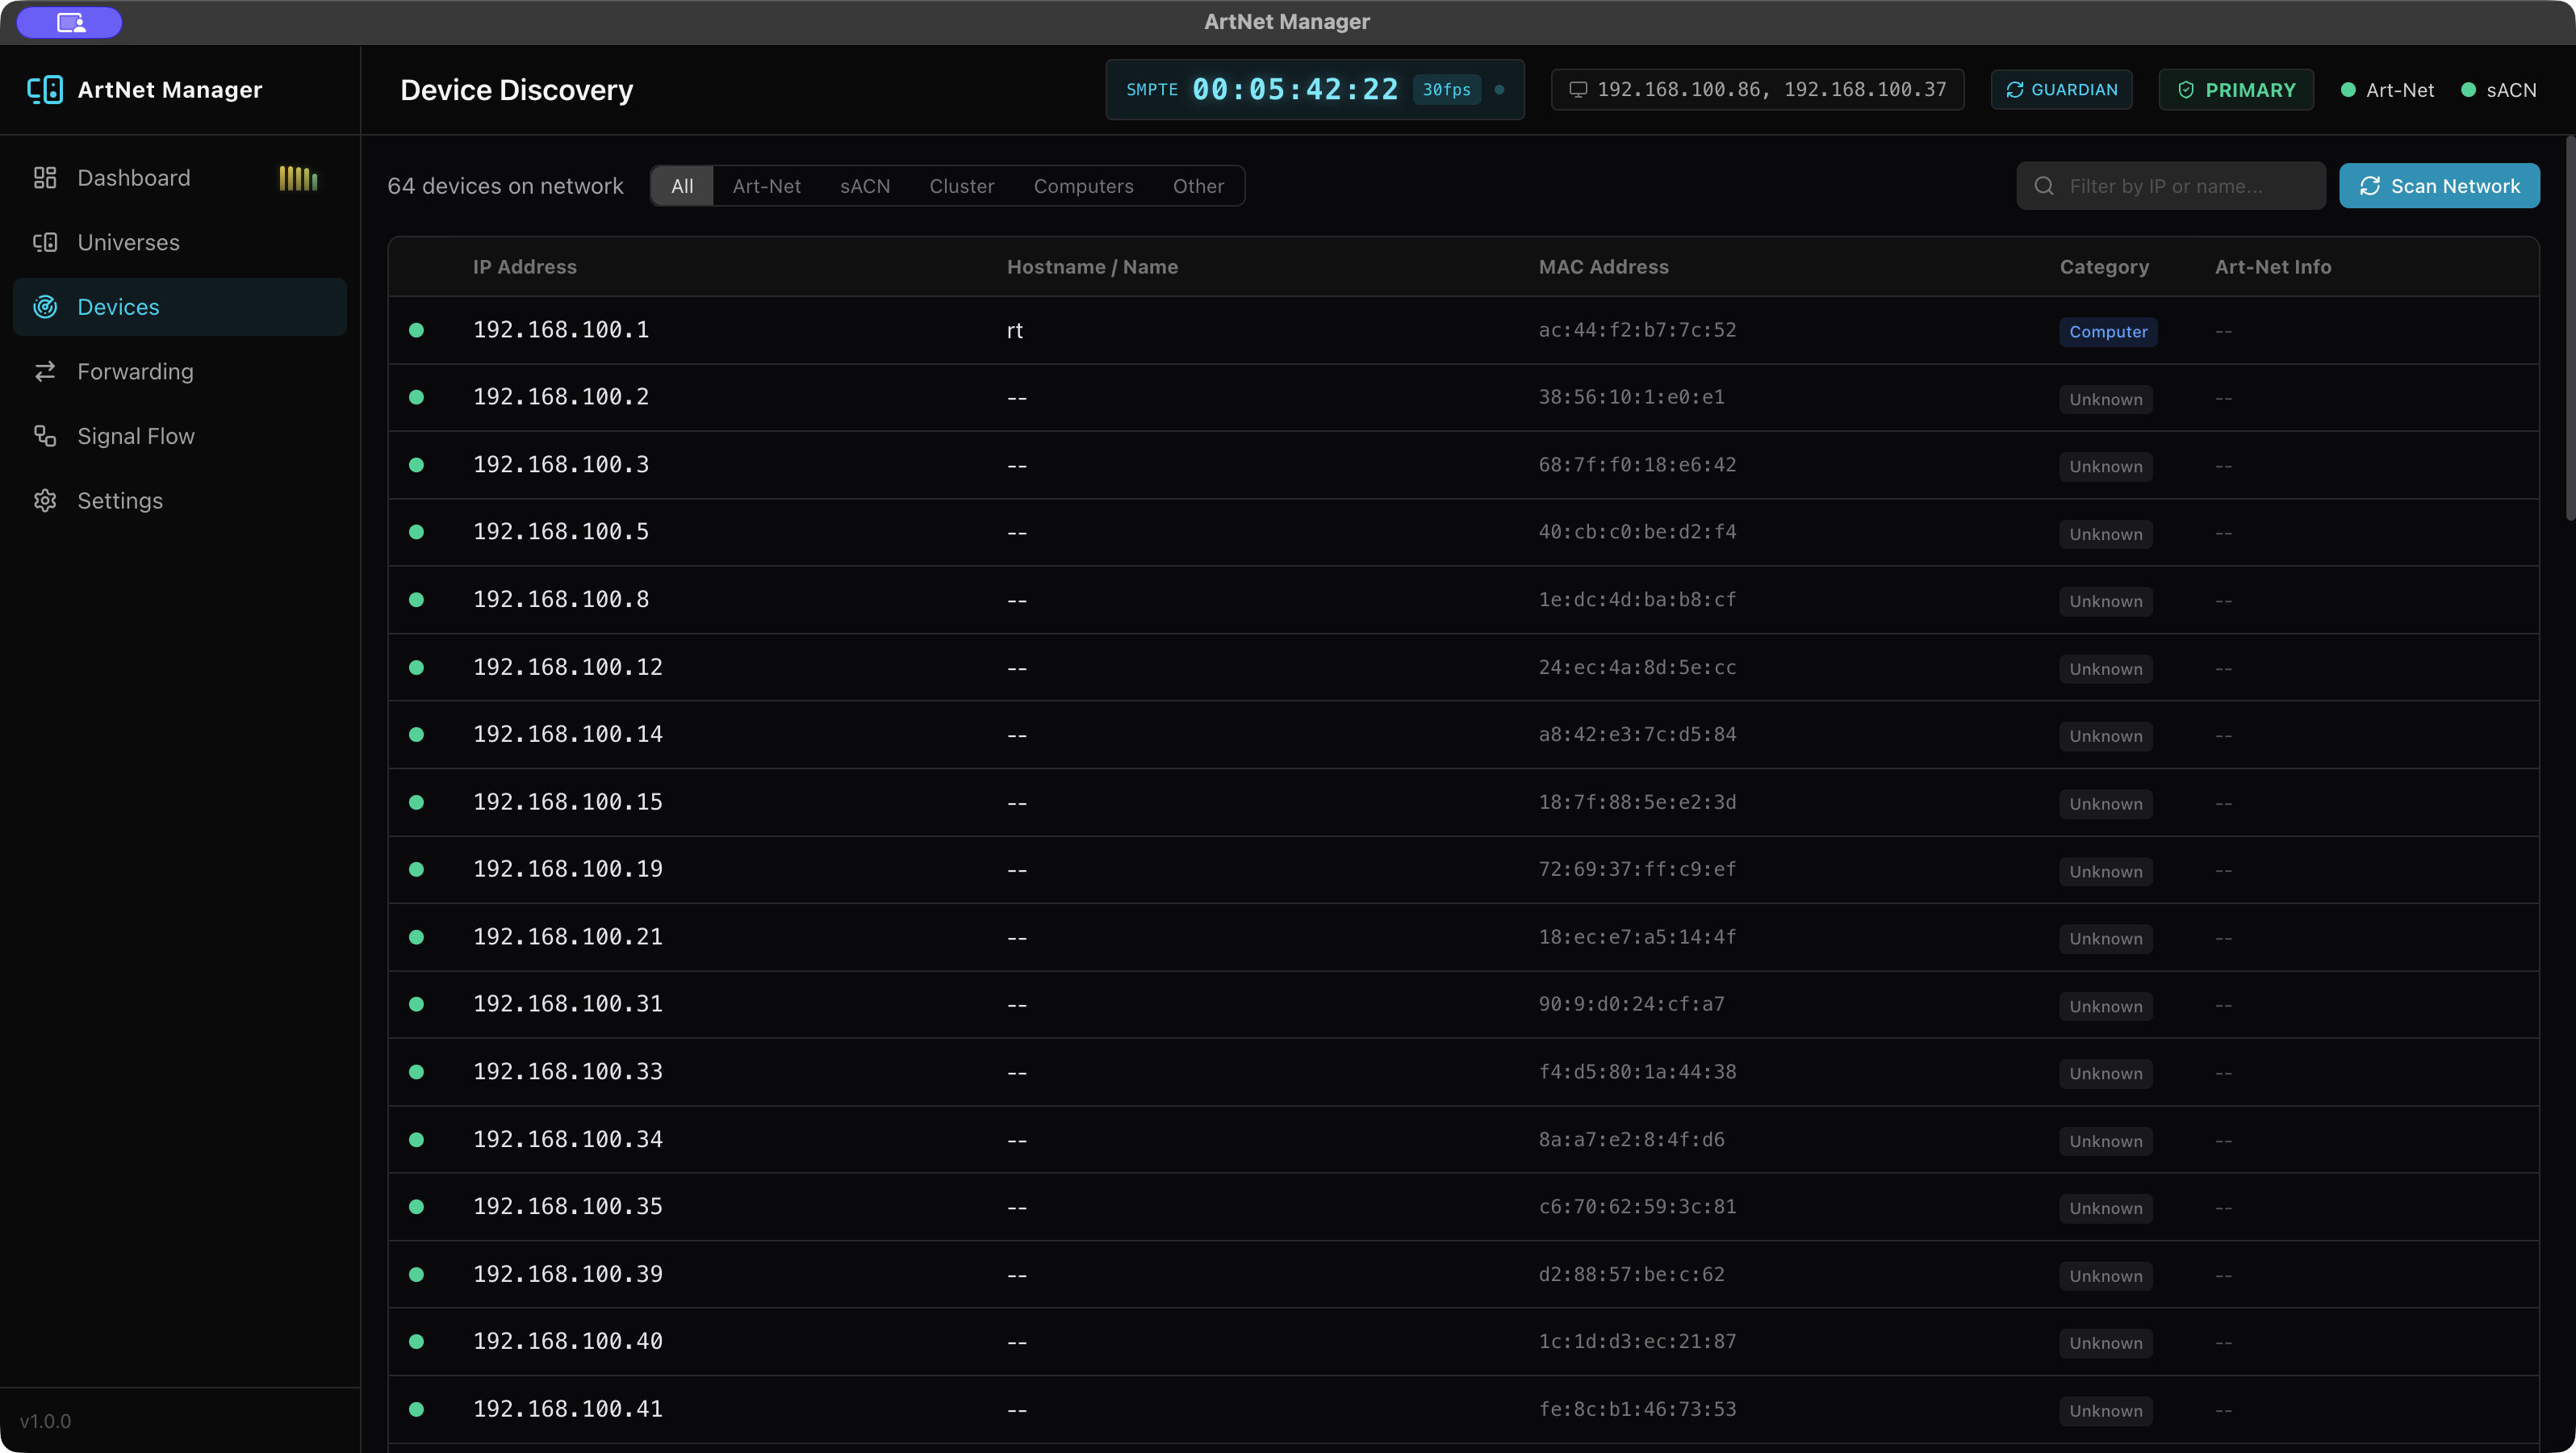
Task: Click the Hostname / Name column header
Action: 1092,267
